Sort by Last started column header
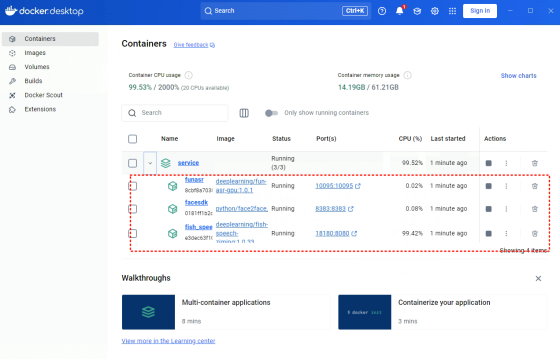 [448, 139]
